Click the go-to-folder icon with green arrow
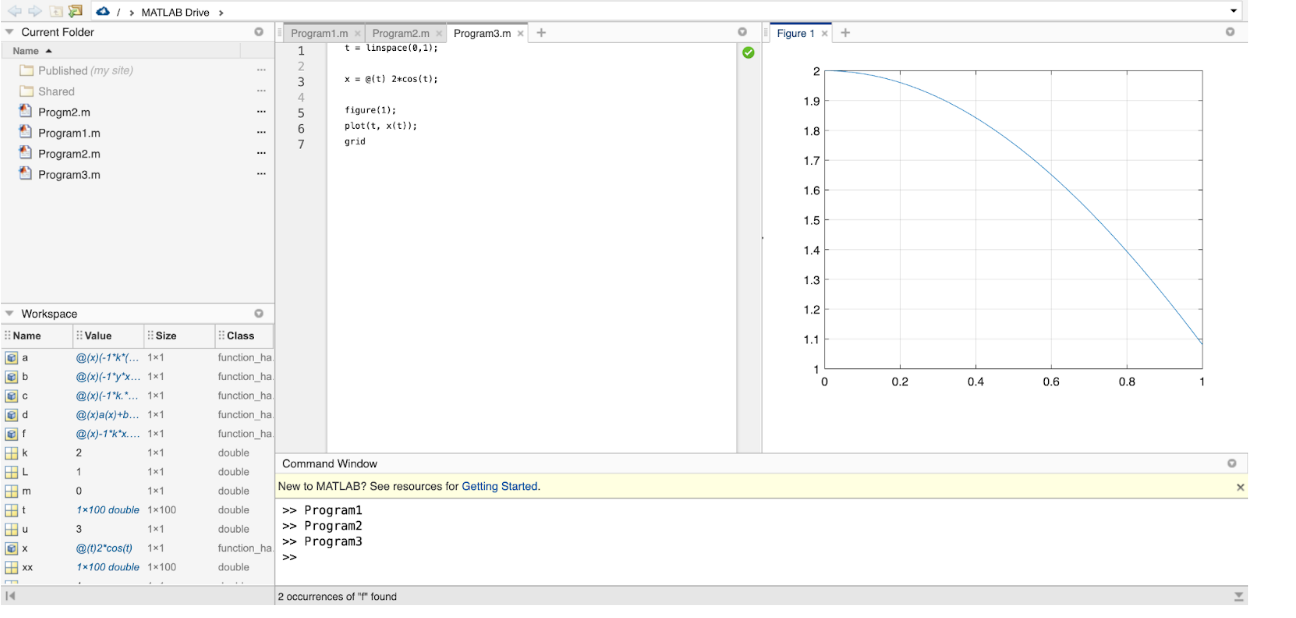 pyautogui.click(x=75, y=11)
